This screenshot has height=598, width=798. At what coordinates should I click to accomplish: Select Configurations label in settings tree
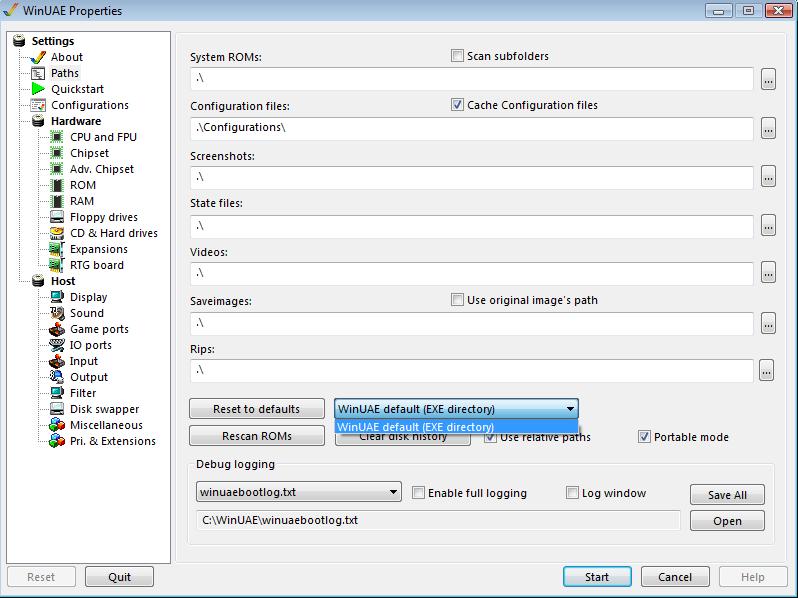coord(90,105)
